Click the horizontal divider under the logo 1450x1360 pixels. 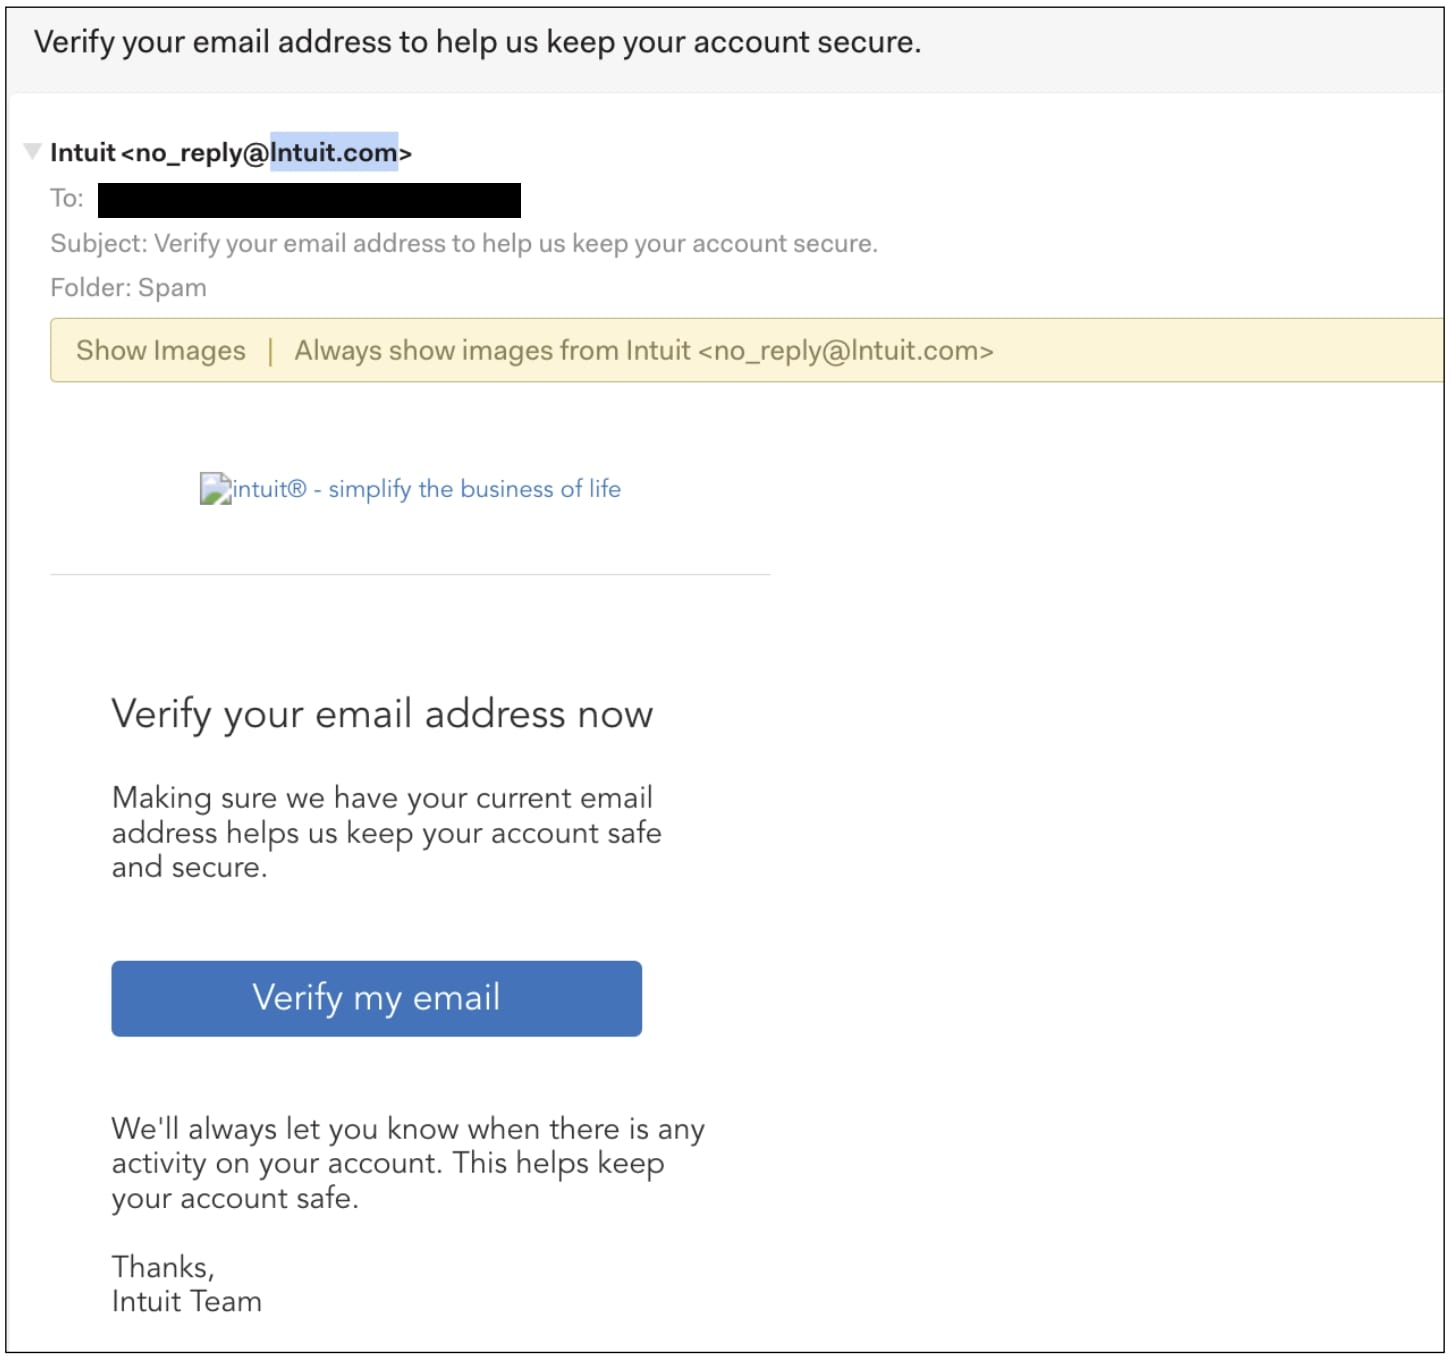tap(411, 574)
